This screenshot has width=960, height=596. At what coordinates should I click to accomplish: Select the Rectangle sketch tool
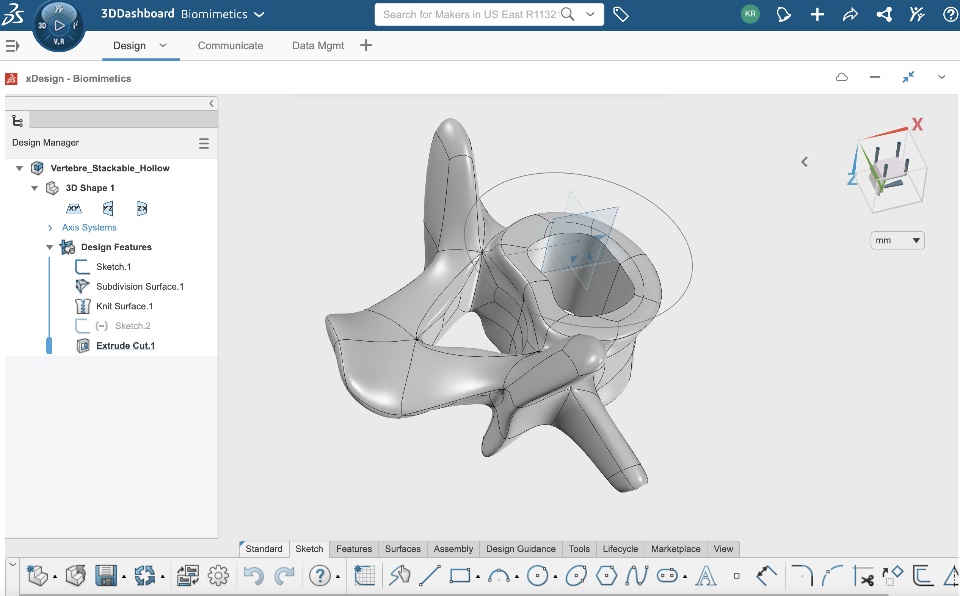pos(460,576)
